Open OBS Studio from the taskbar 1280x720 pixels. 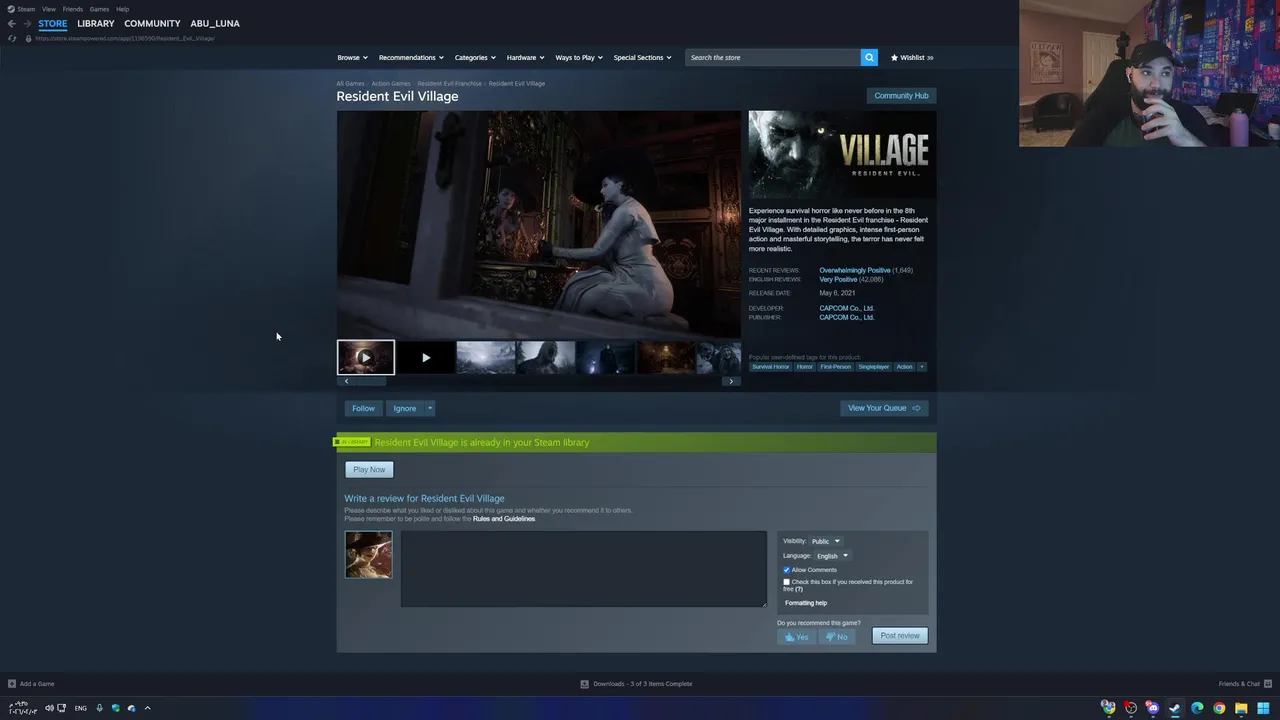(1130, 708)
